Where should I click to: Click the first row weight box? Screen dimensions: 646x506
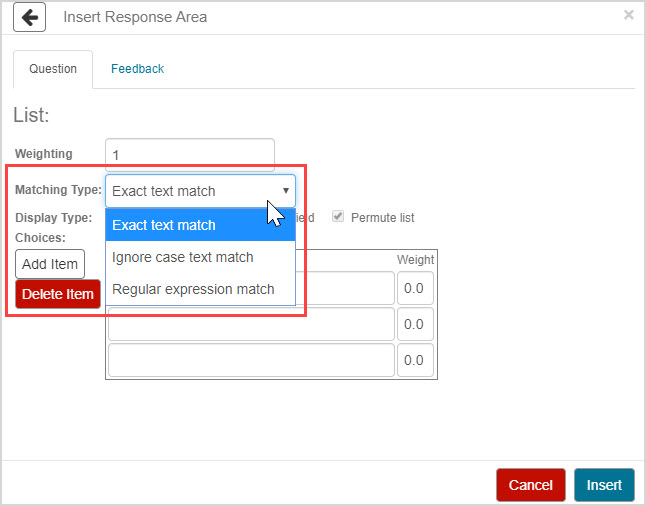click(415, 288)
